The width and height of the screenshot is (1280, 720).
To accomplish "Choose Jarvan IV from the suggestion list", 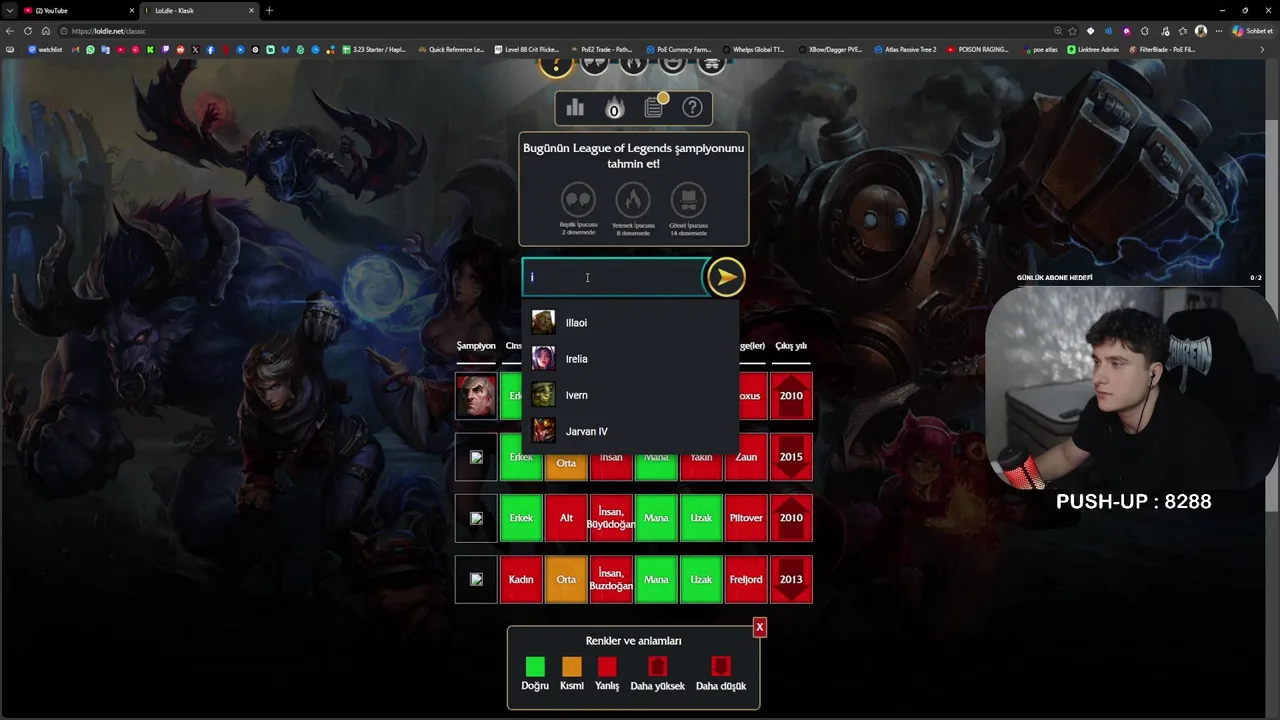I will click(x=630, y=431).
